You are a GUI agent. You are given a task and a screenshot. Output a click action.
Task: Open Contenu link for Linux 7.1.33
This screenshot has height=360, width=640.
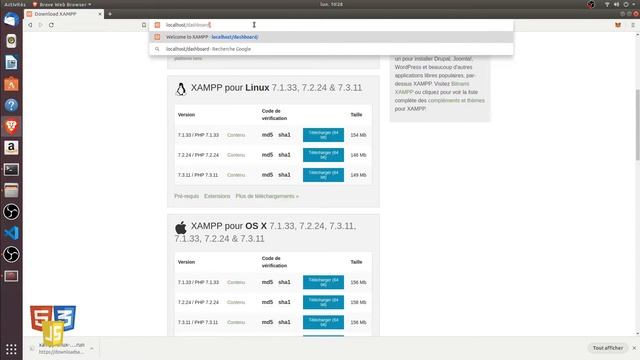coord(236,135)
